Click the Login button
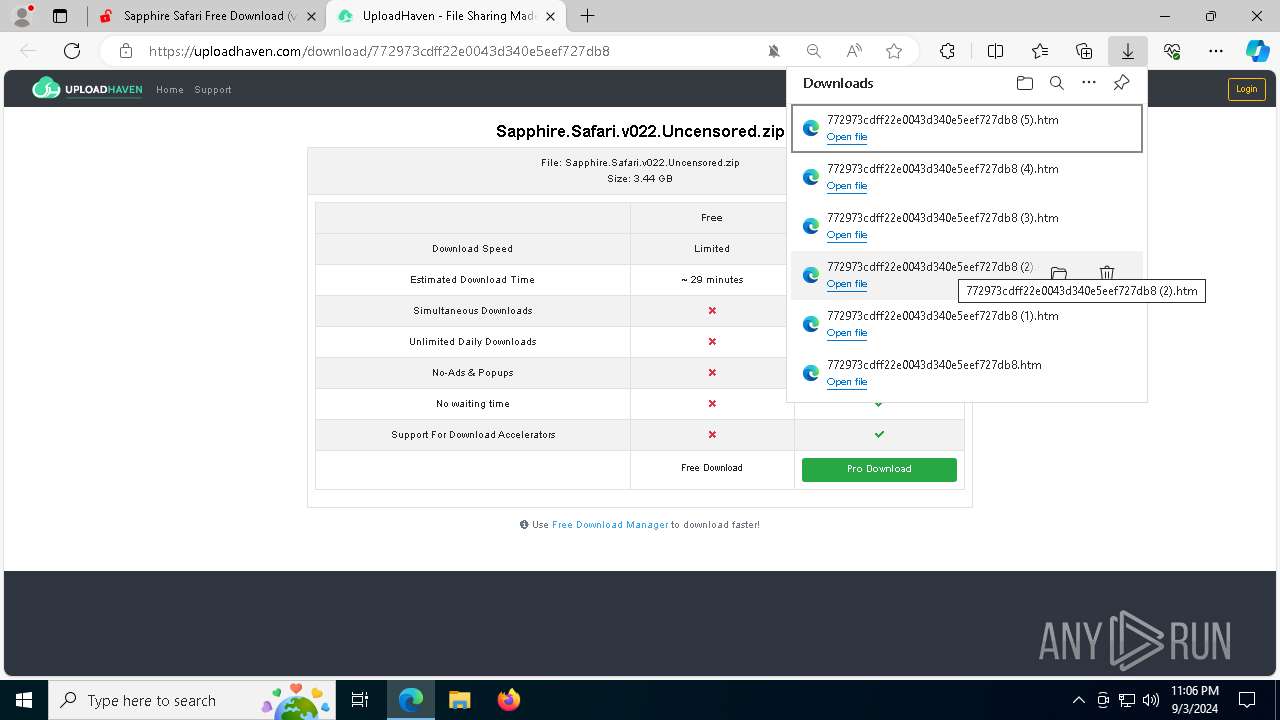The height and width of the screenshot is (720, 1280). (x=1246, y=89)
